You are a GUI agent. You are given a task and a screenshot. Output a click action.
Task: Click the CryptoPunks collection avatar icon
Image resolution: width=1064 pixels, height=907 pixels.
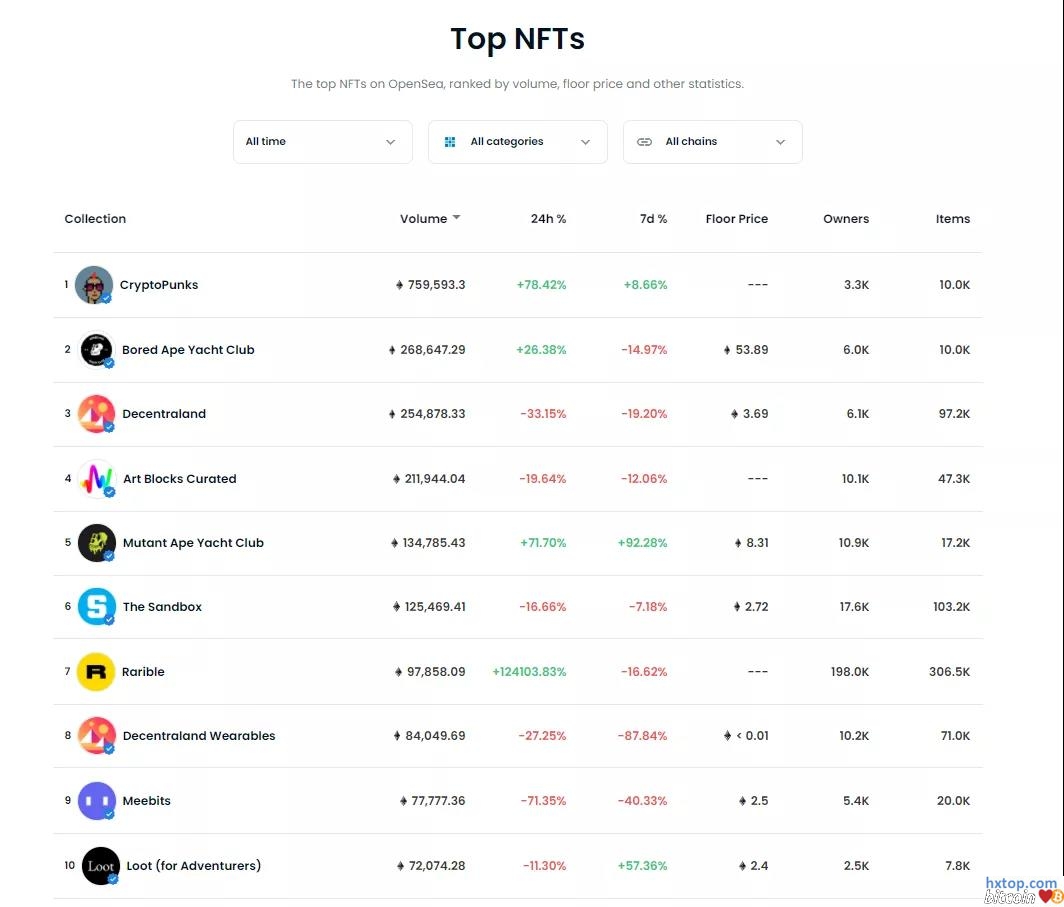click(93, 285)
